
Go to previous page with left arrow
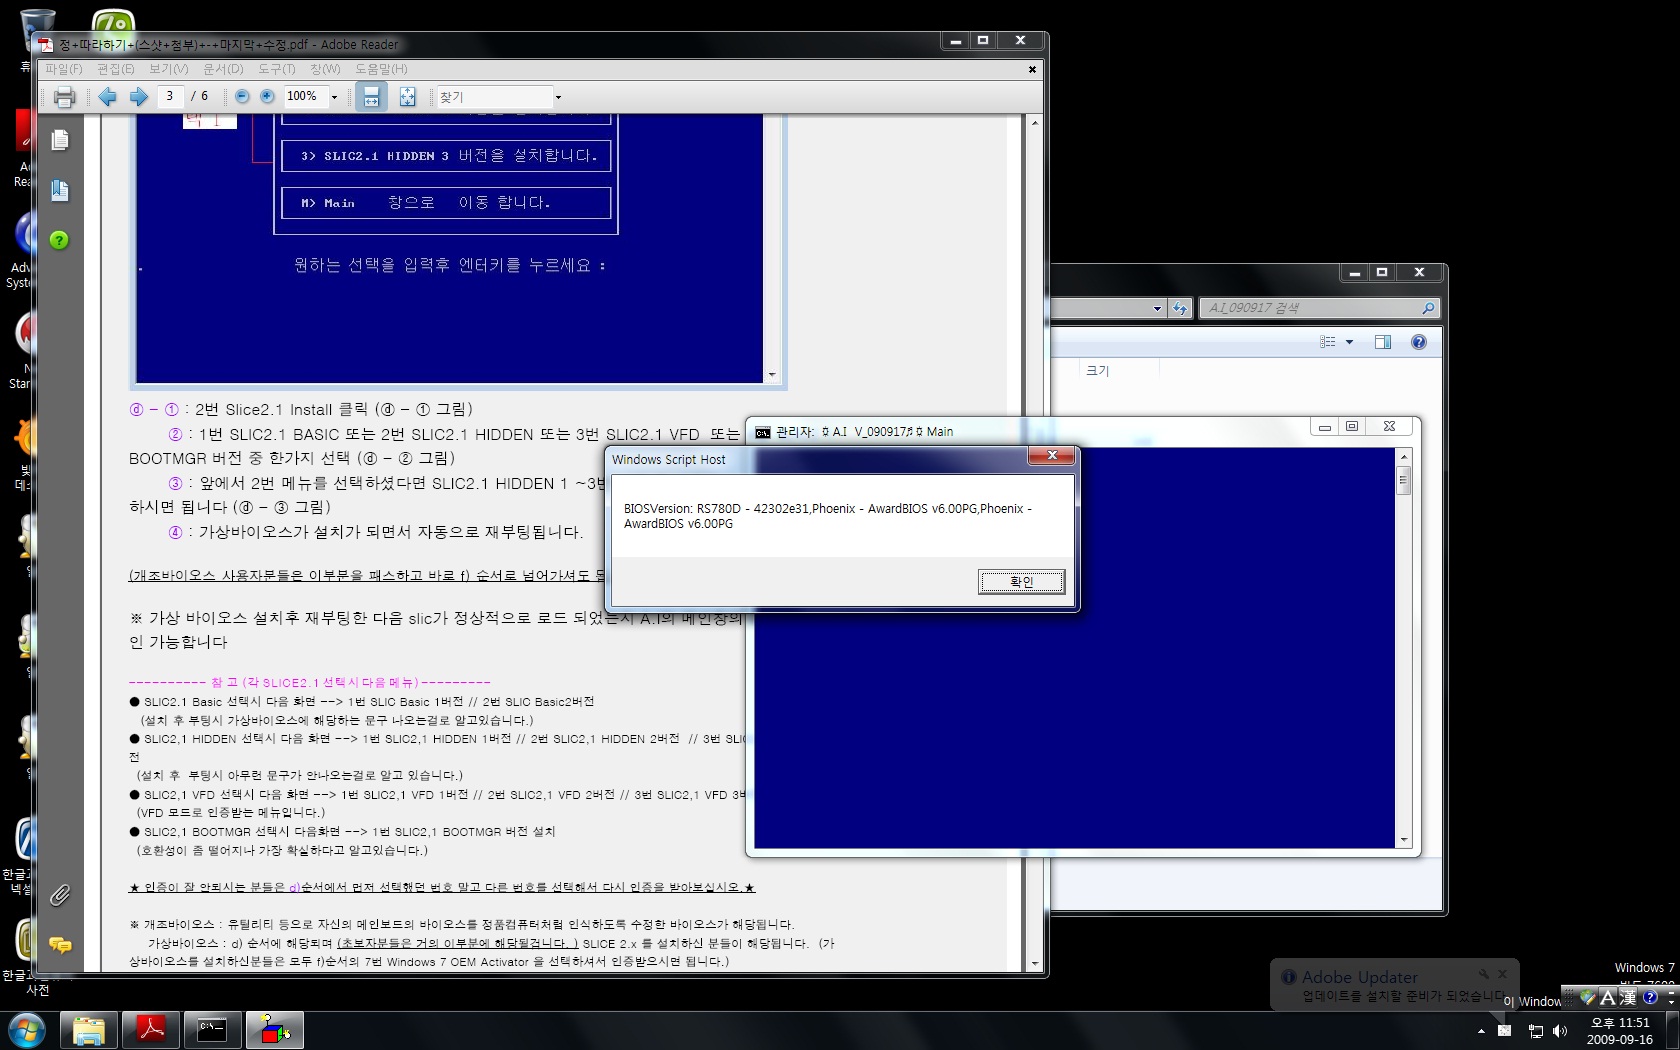tap(107, 97)
